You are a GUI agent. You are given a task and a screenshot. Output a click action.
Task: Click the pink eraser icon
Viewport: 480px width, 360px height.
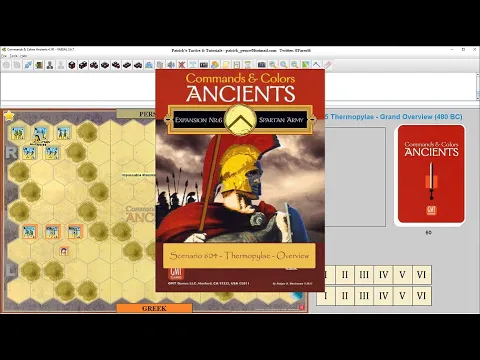click(x=327, y=65)
